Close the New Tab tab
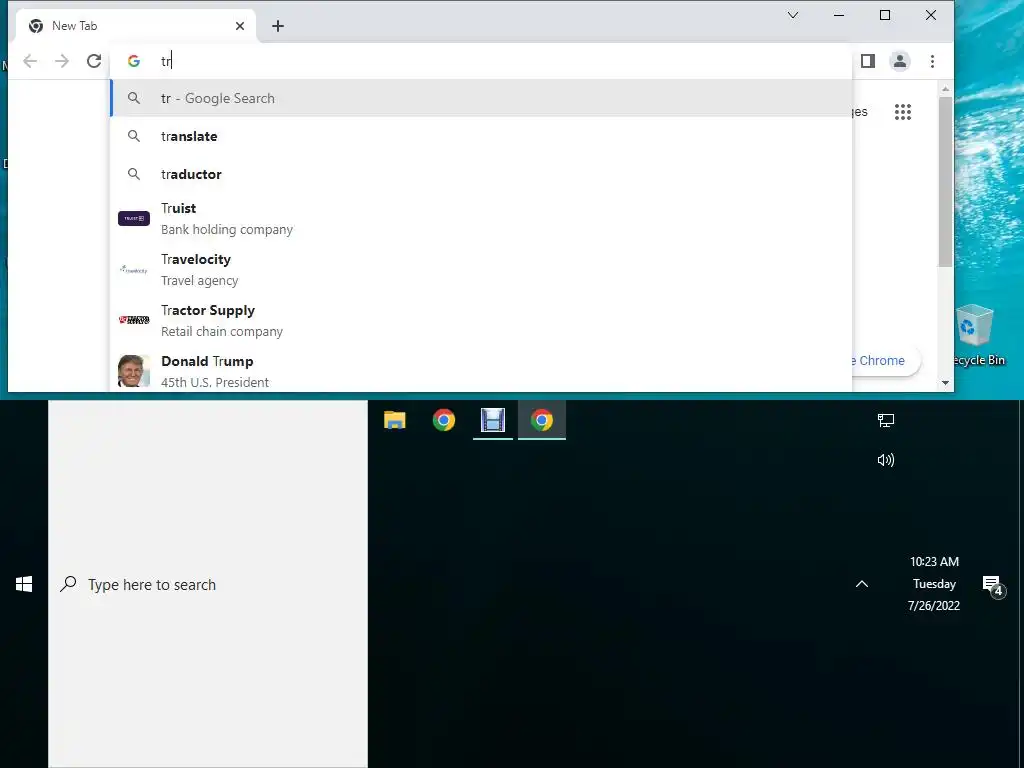 point(240,26)
